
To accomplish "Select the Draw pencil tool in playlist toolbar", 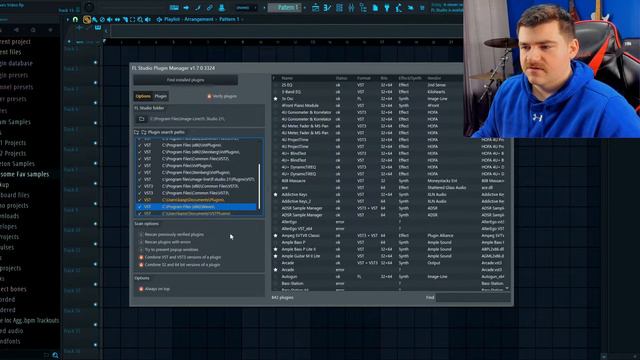I will click(x=87, y=19).
